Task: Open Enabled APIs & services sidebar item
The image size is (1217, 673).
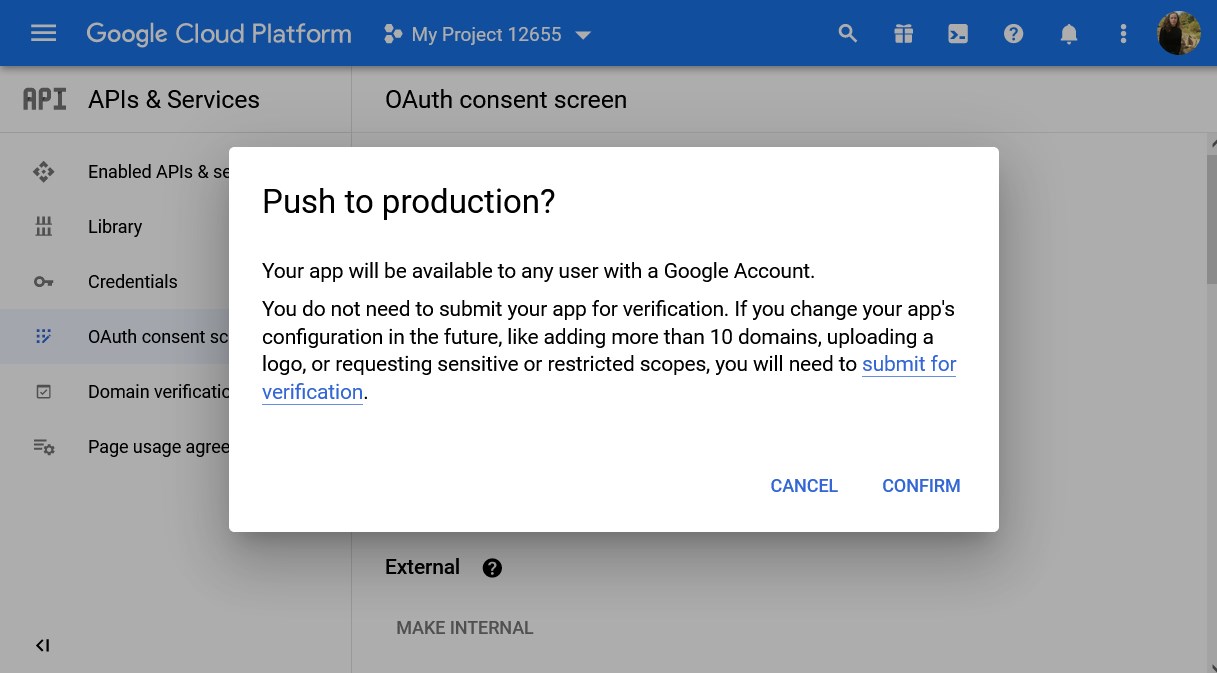Action: (x=114, y=172)
